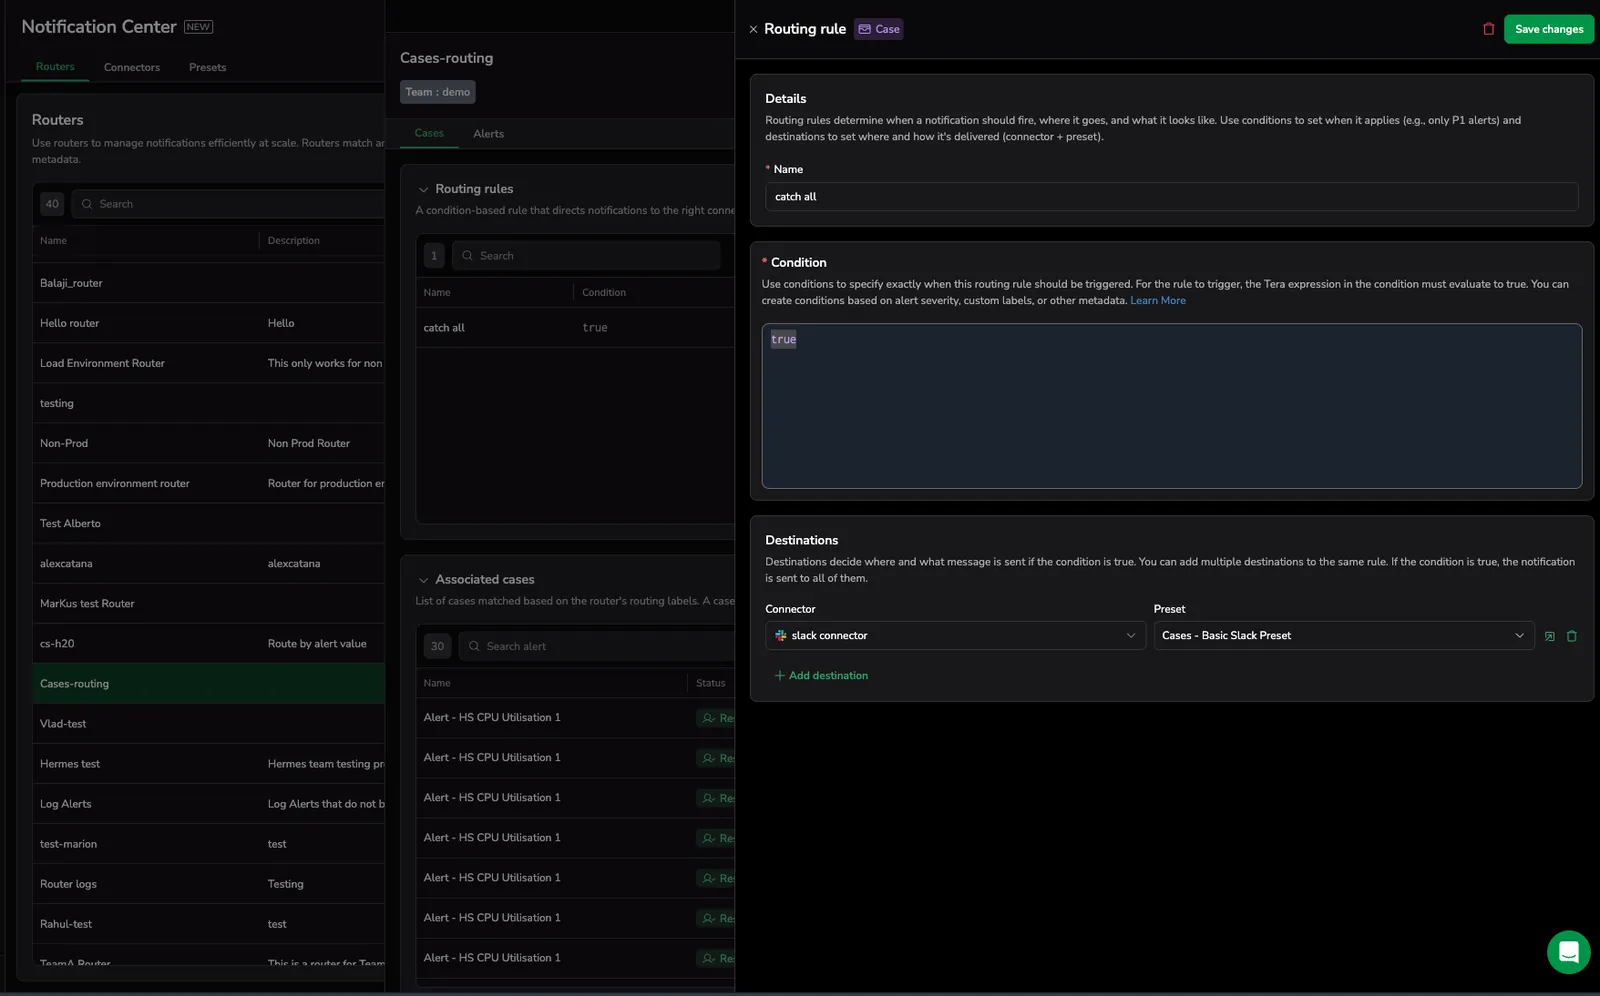The image size is (1600, 996).
Task: Select the Production environment router row
Action: 208,483
